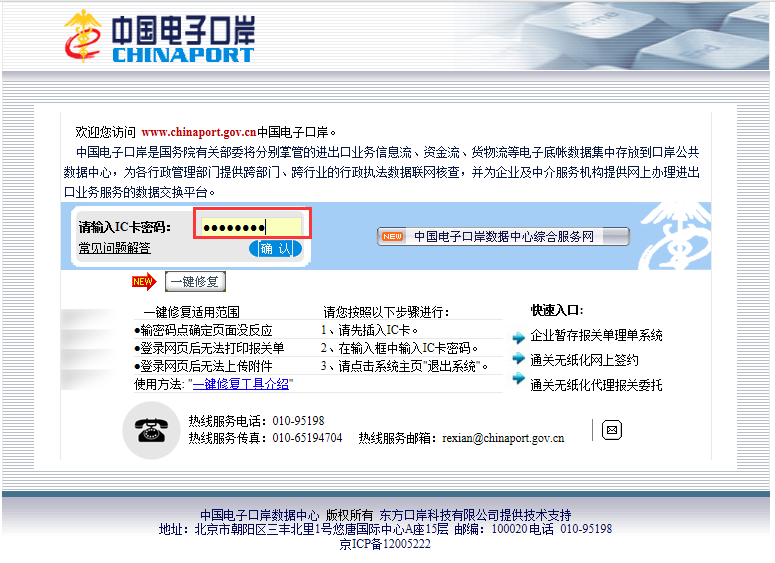Click the red NEW arrow icon beside 一键修复
Image resolution: width=775 pixels, height=563 pixels.
(x=144, y=282)
